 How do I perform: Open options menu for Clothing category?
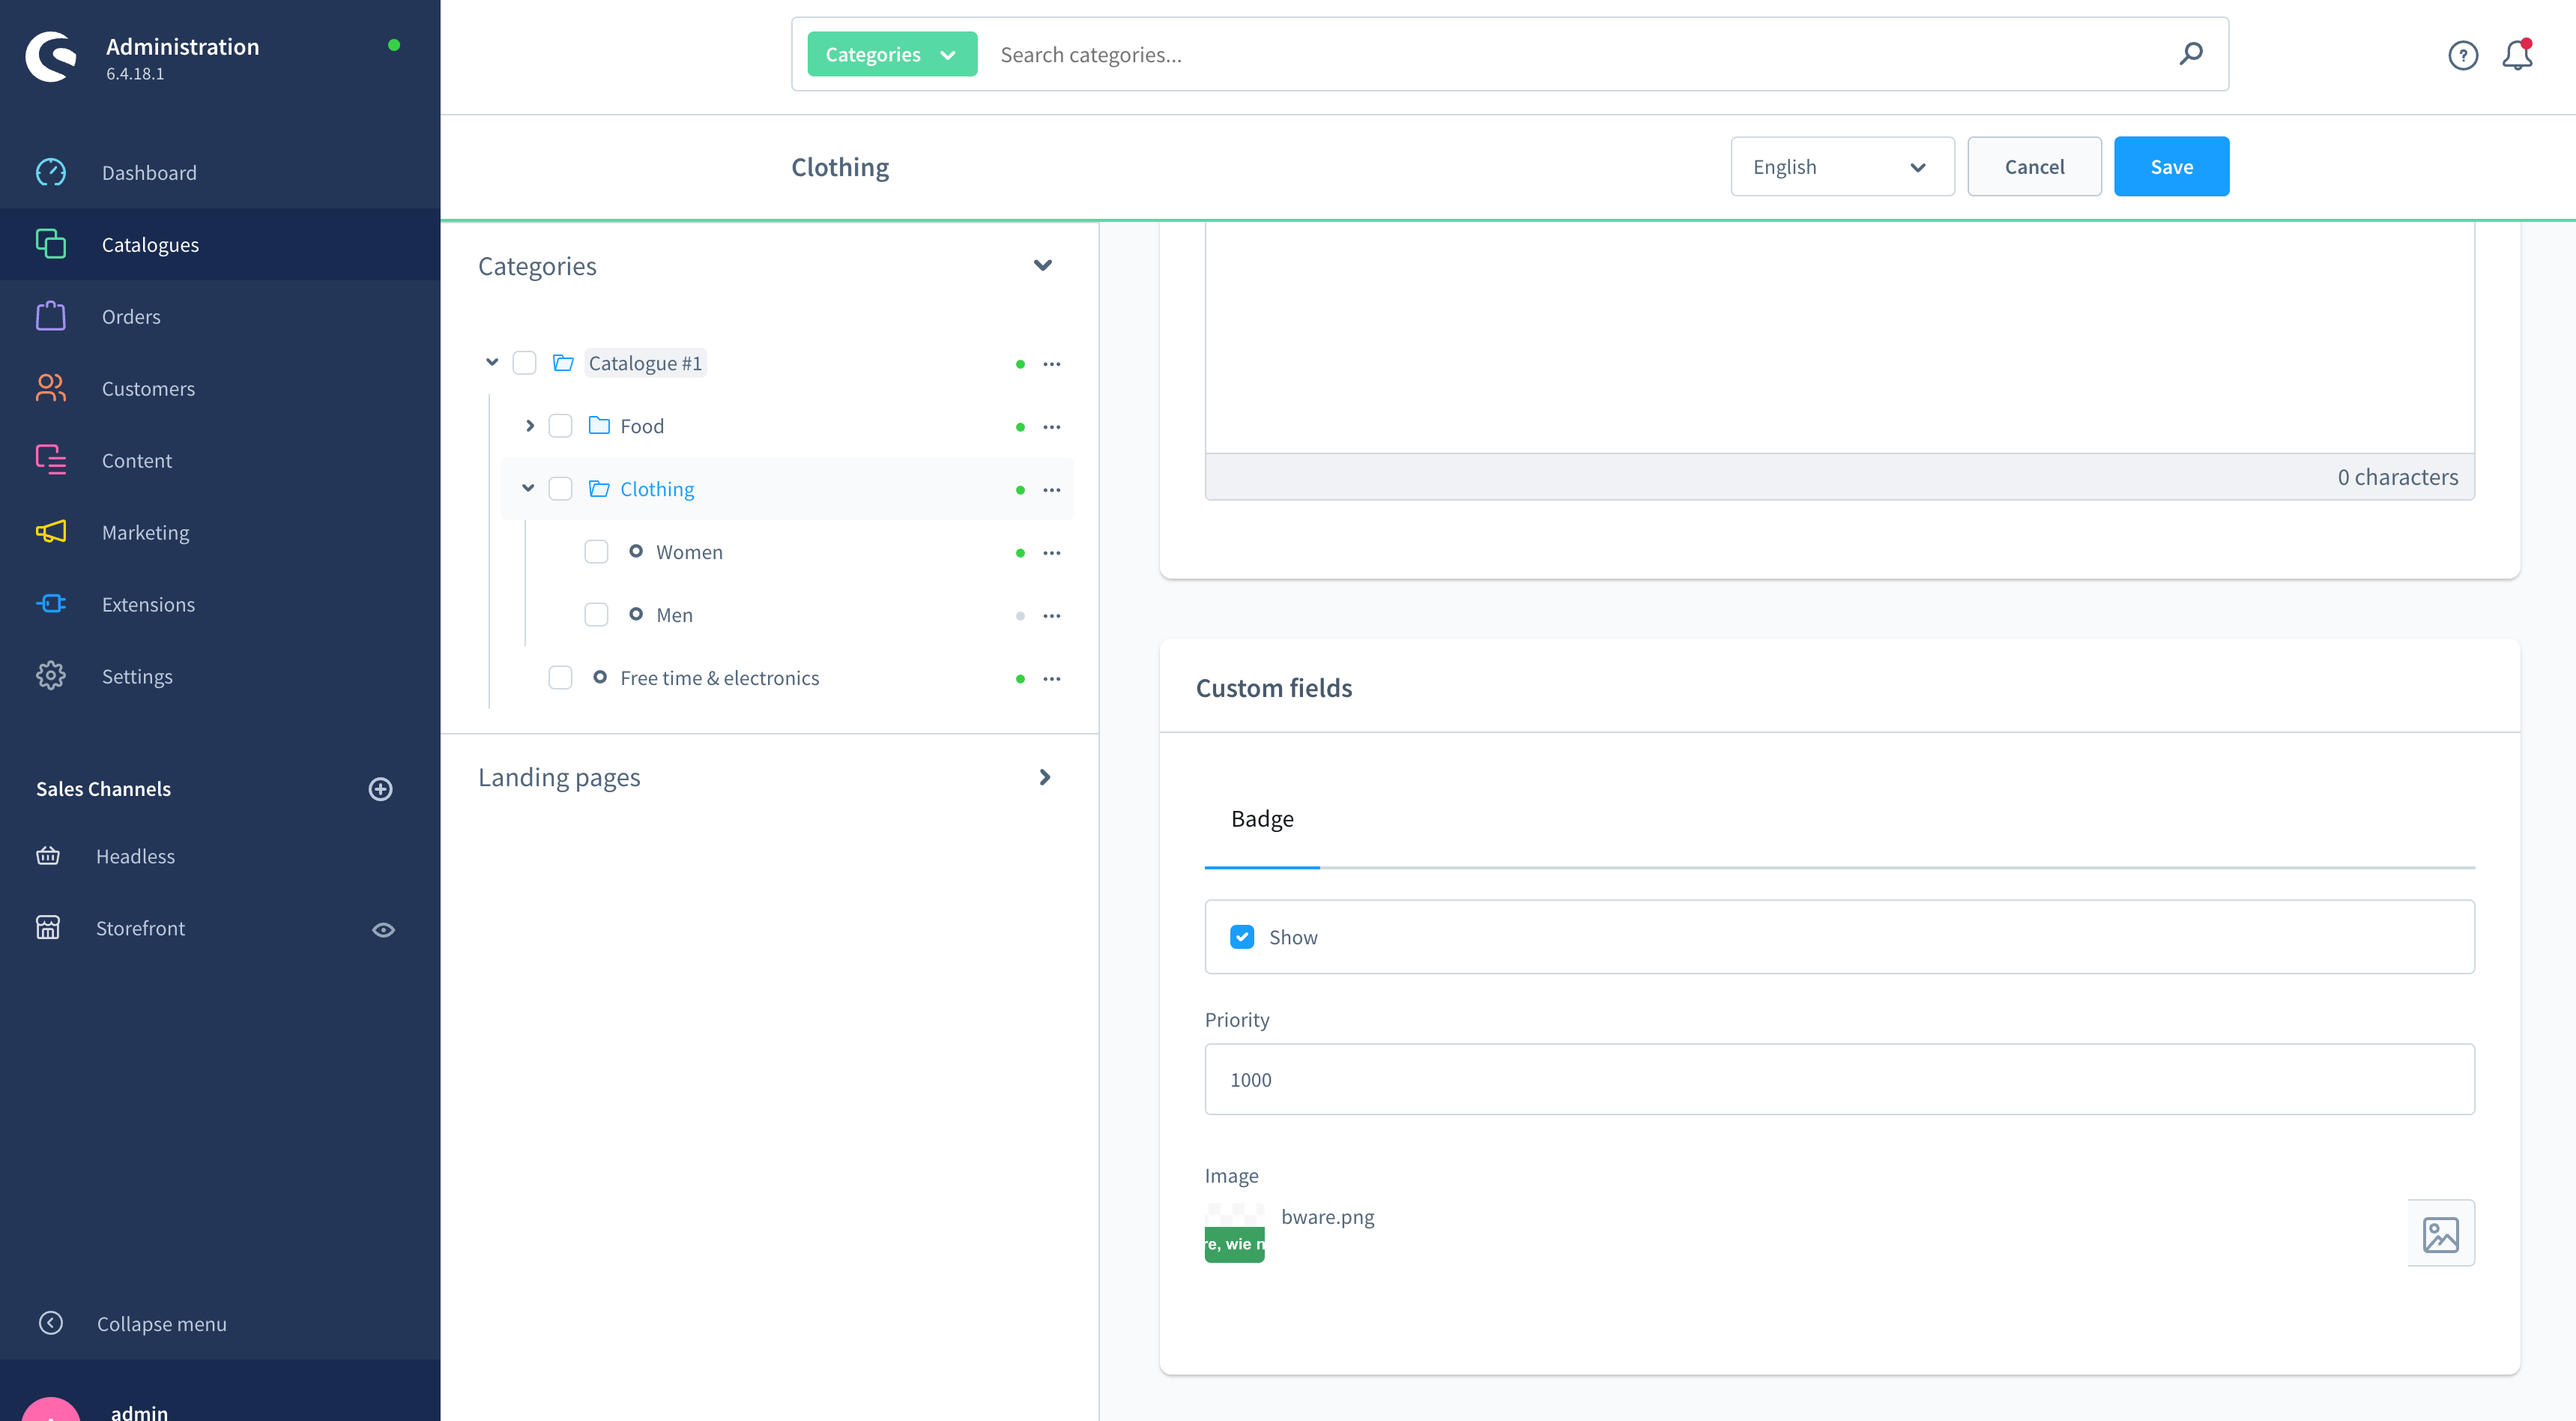1052,490
